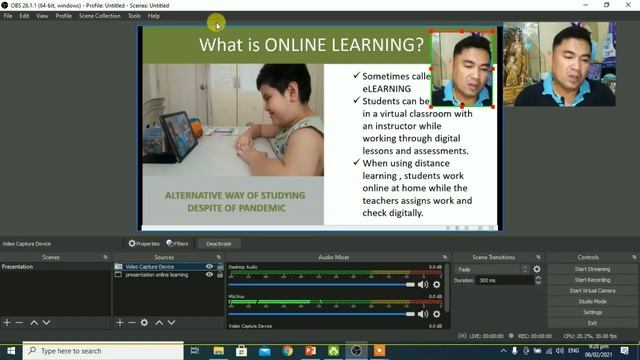This screenshot has height=360, width=640.
Task: Open the Profile menu
Action: 64,16
